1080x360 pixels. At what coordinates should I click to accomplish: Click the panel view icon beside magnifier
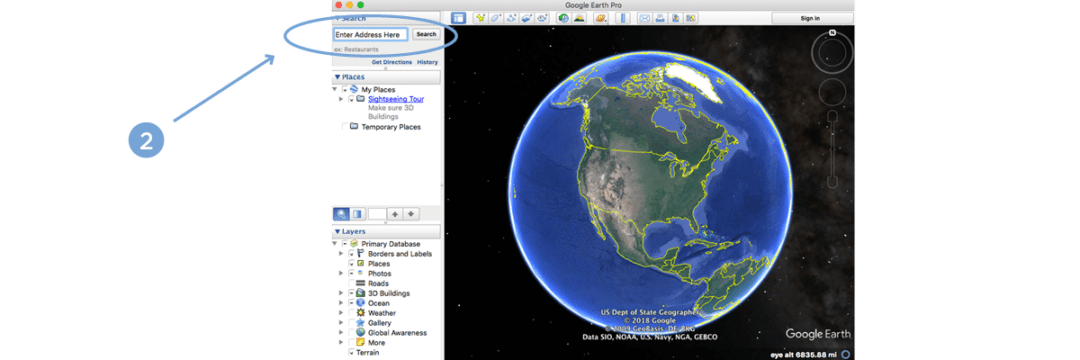point(357,214)
